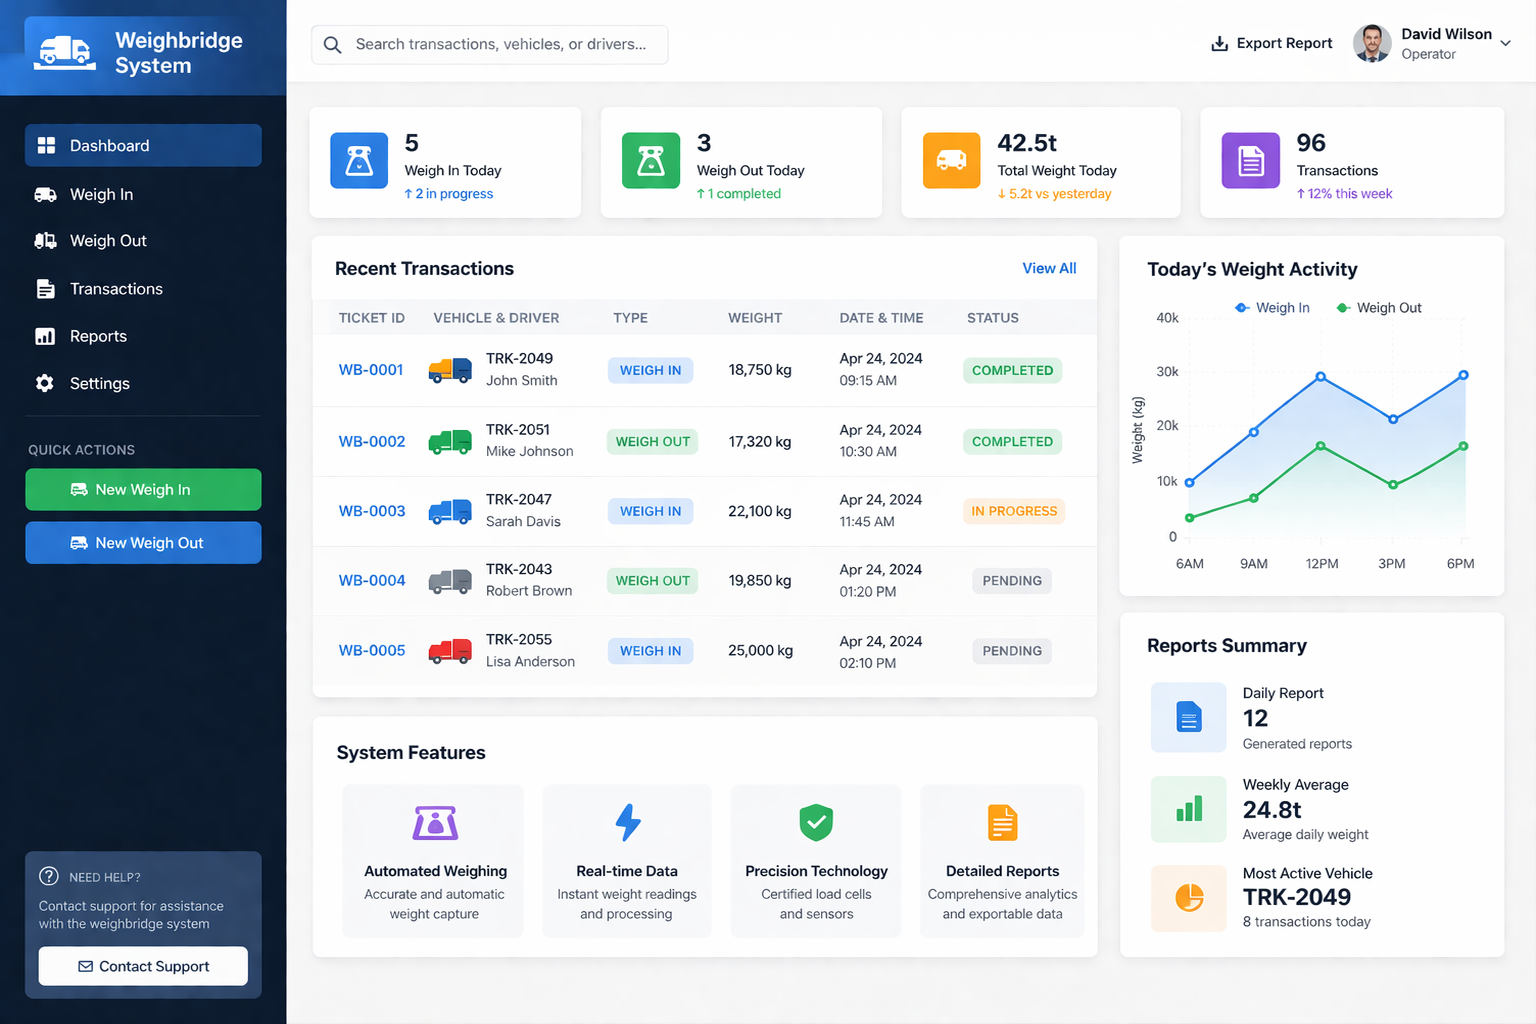This screenshot has height=1024, width=1536.
Task: Click the blue Weigh In Today scale icon
Action: pyautogui.click(x=359, y=161)
